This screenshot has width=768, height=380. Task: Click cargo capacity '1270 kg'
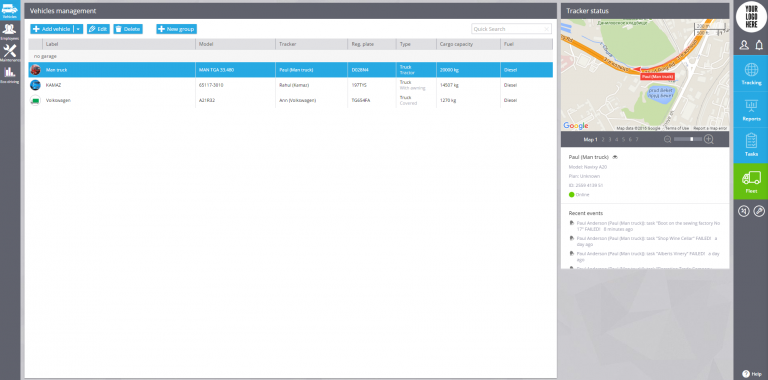pos(448,100)
